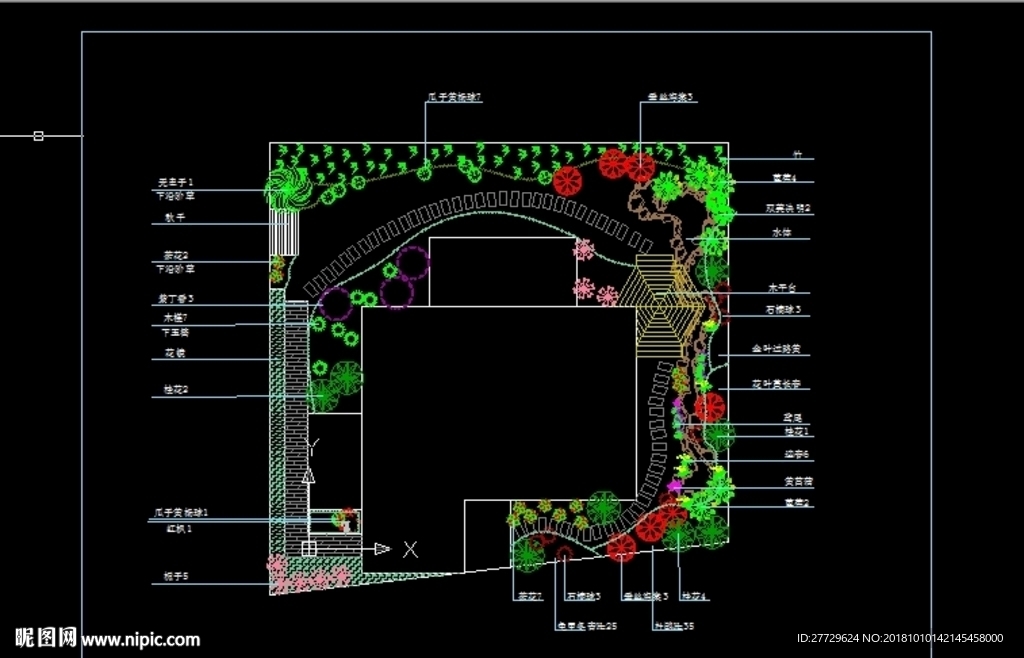Viewport: 1024px width, 658px height.
Task: Click the 垂丝海棠3 label at top right
Action: [670, 97]
